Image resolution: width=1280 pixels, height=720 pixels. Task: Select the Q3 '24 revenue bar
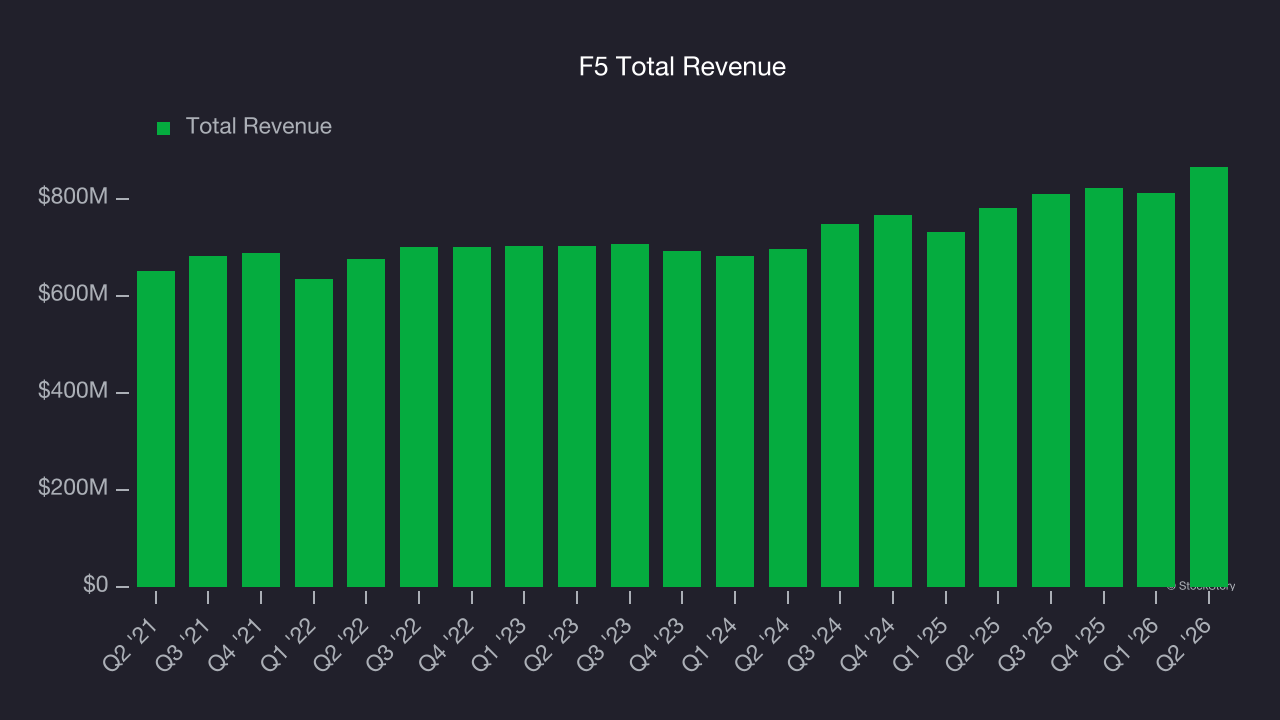tap(840, 405)
